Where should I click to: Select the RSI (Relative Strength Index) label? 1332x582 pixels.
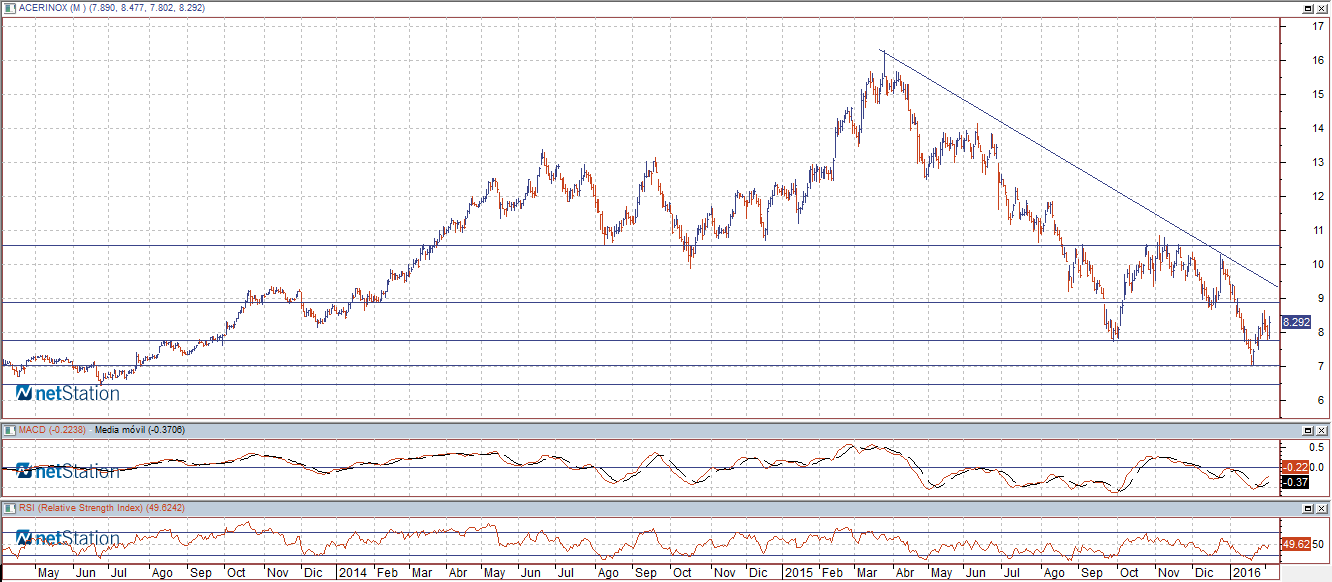coord(83,507)
